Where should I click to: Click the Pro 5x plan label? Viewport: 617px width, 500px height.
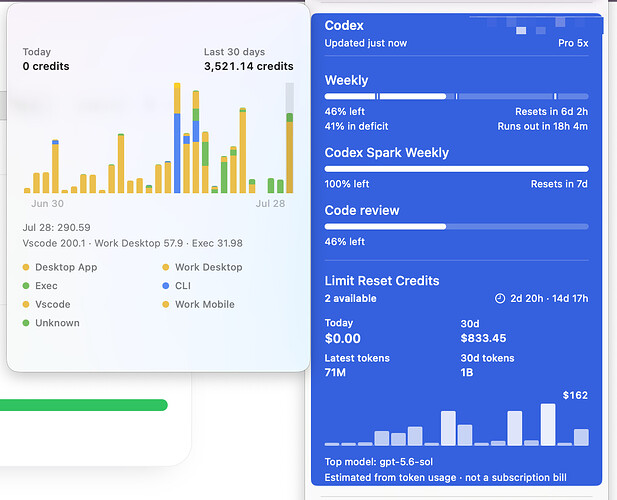click(x=573, y=43)
